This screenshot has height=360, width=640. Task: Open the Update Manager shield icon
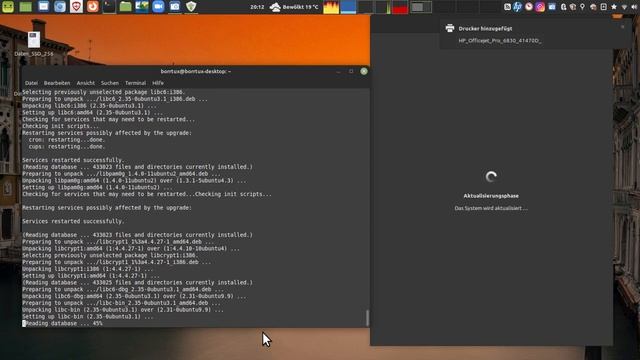click(x=191, y=7)
